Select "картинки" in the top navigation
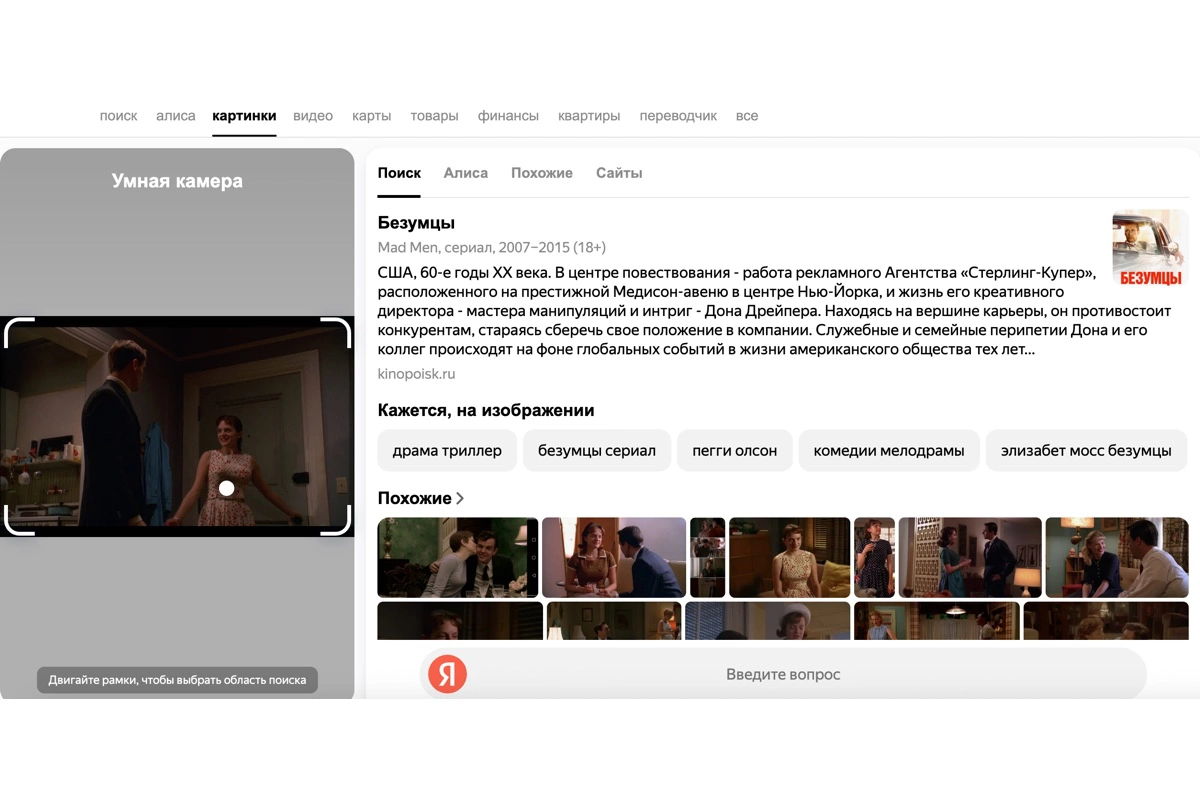This screenshot has height=800, width=1200. point(245,116)
